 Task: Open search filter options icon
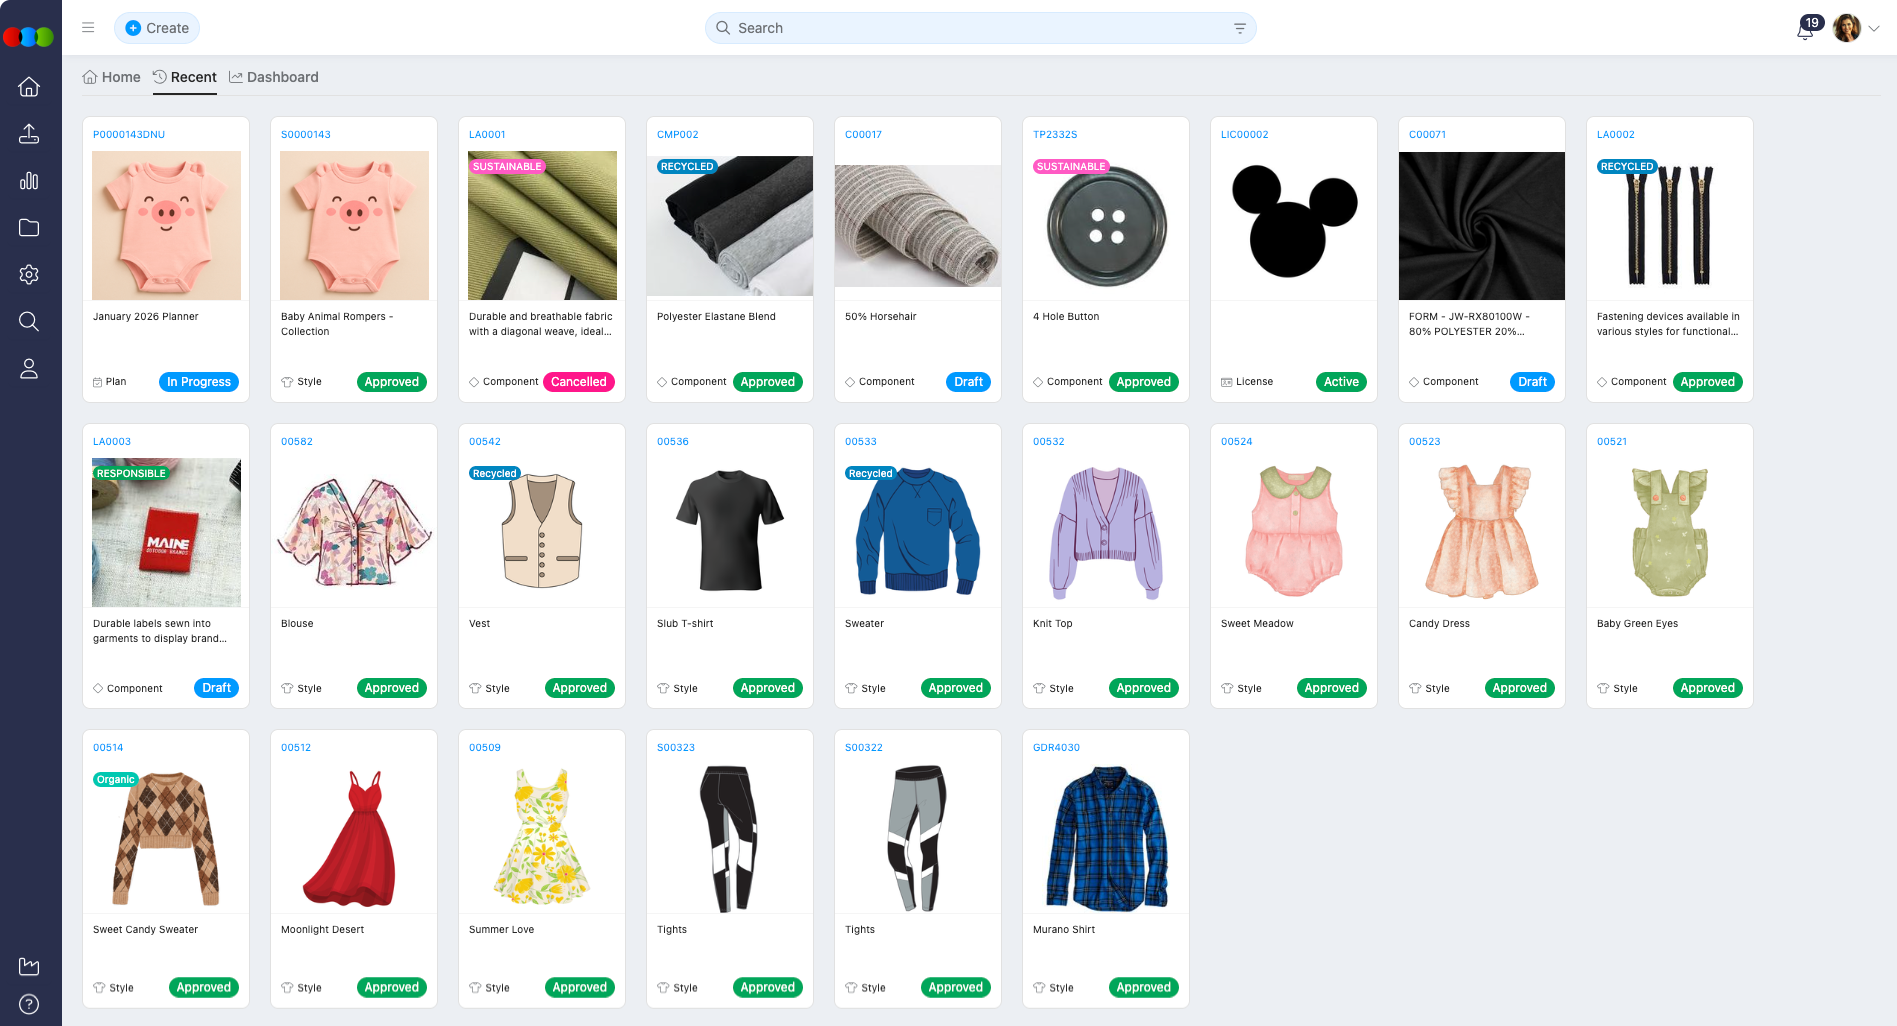tap(1239, 28)
